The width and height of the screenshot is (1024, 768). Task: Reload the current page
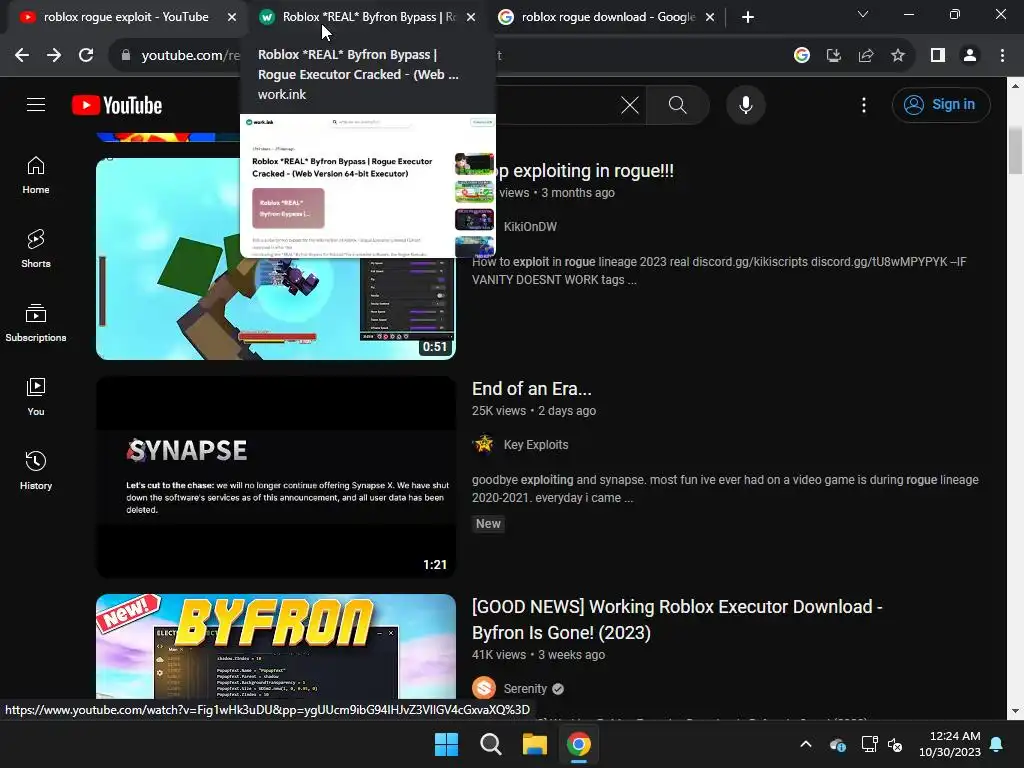[x=86, y=56]
